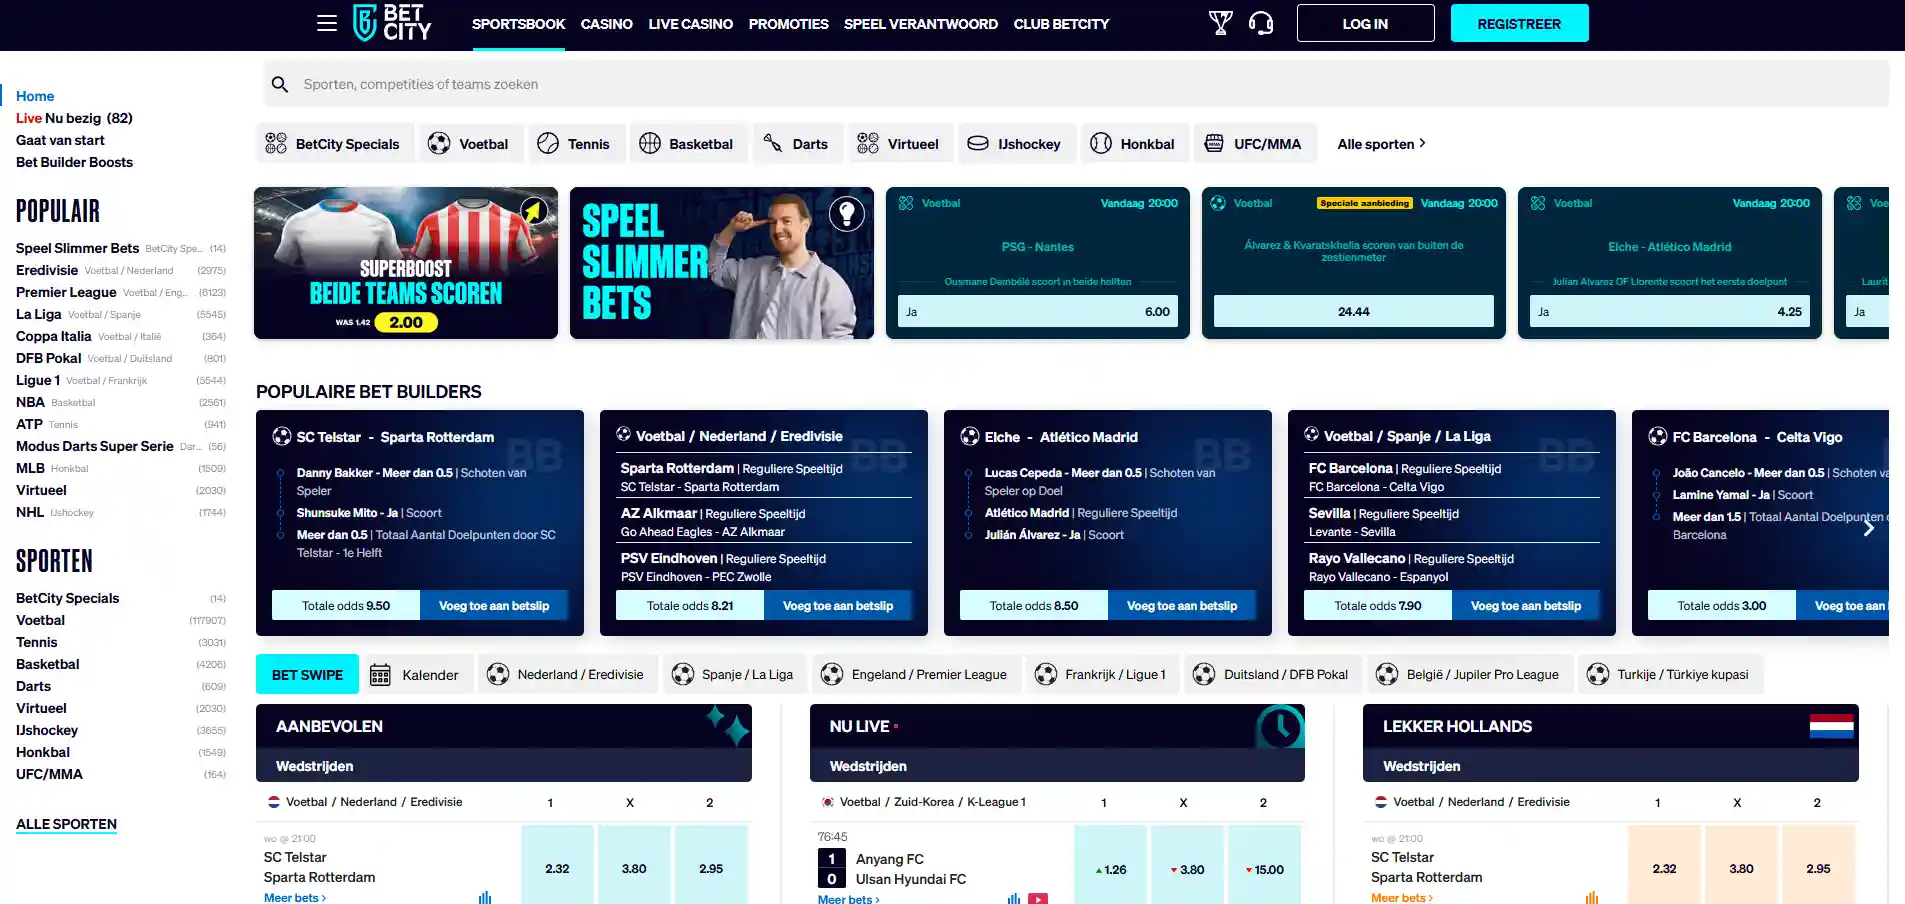This screenshot has width=1905, height=904.
Task: Open Promoties menu item
Action: point(788,24)
